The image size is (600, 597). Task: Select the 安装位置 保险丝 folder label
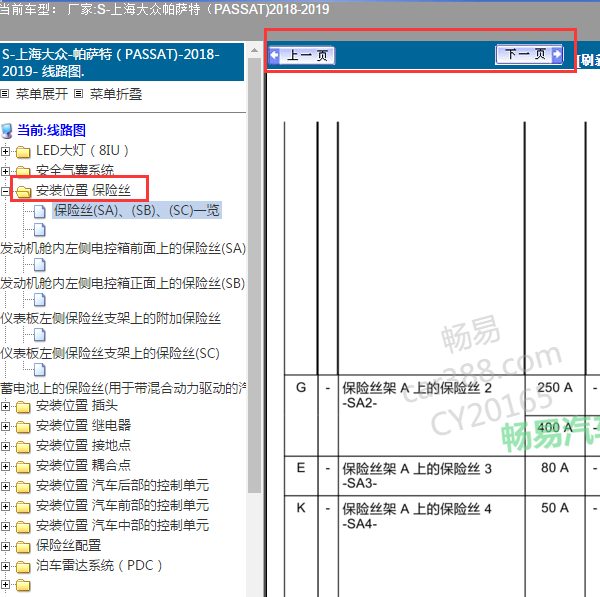pos(83,190)
